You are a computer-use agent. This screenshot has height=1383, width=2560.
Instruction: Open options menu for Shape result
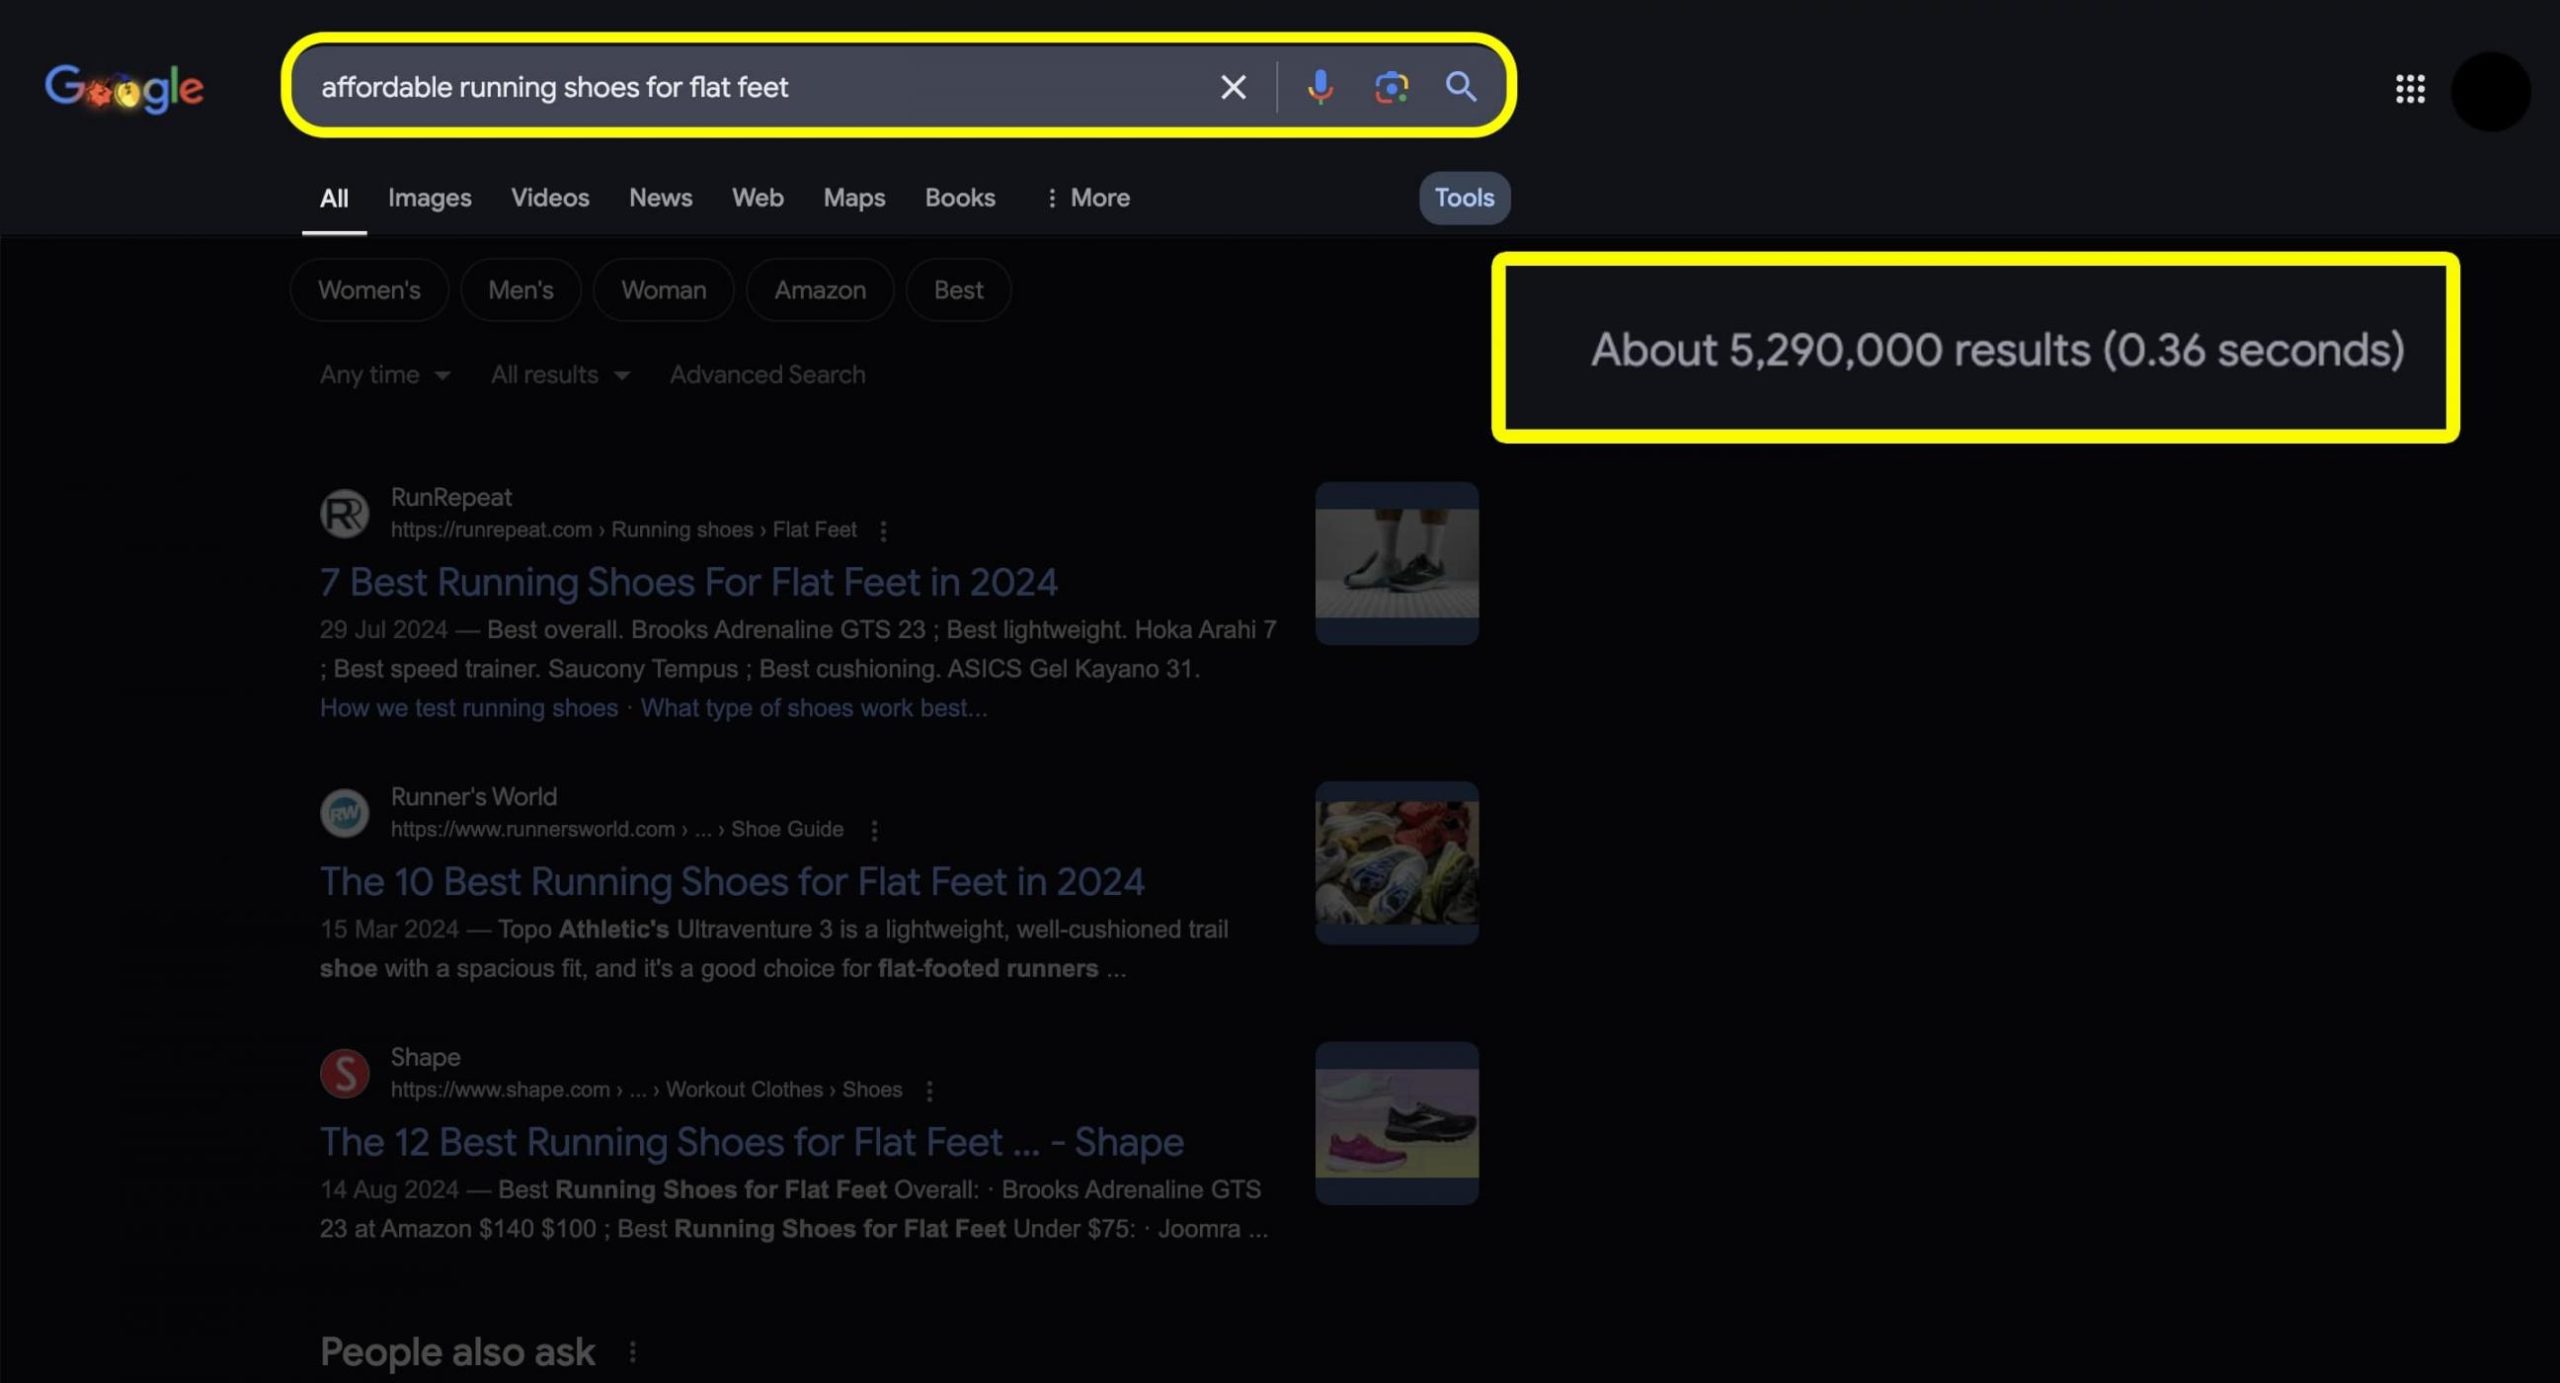tap(929, 1090)
